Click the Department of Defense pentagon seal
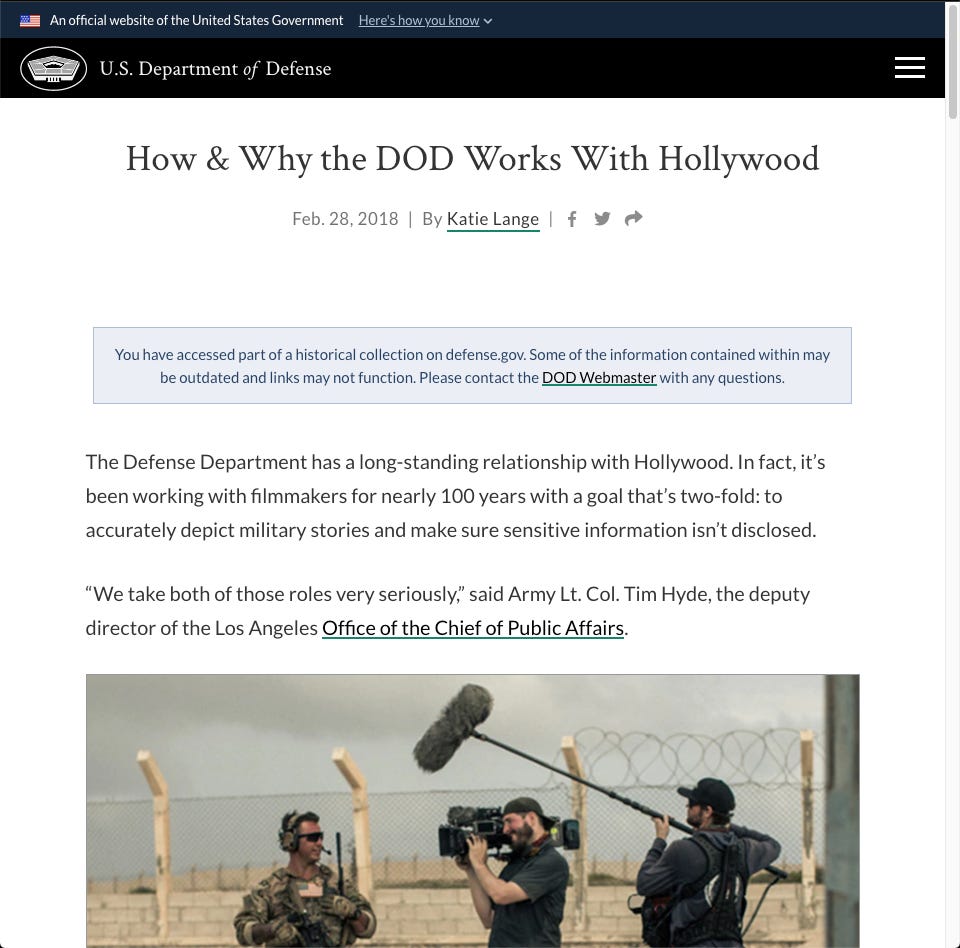The image size is (960, 948). [54, 68]
